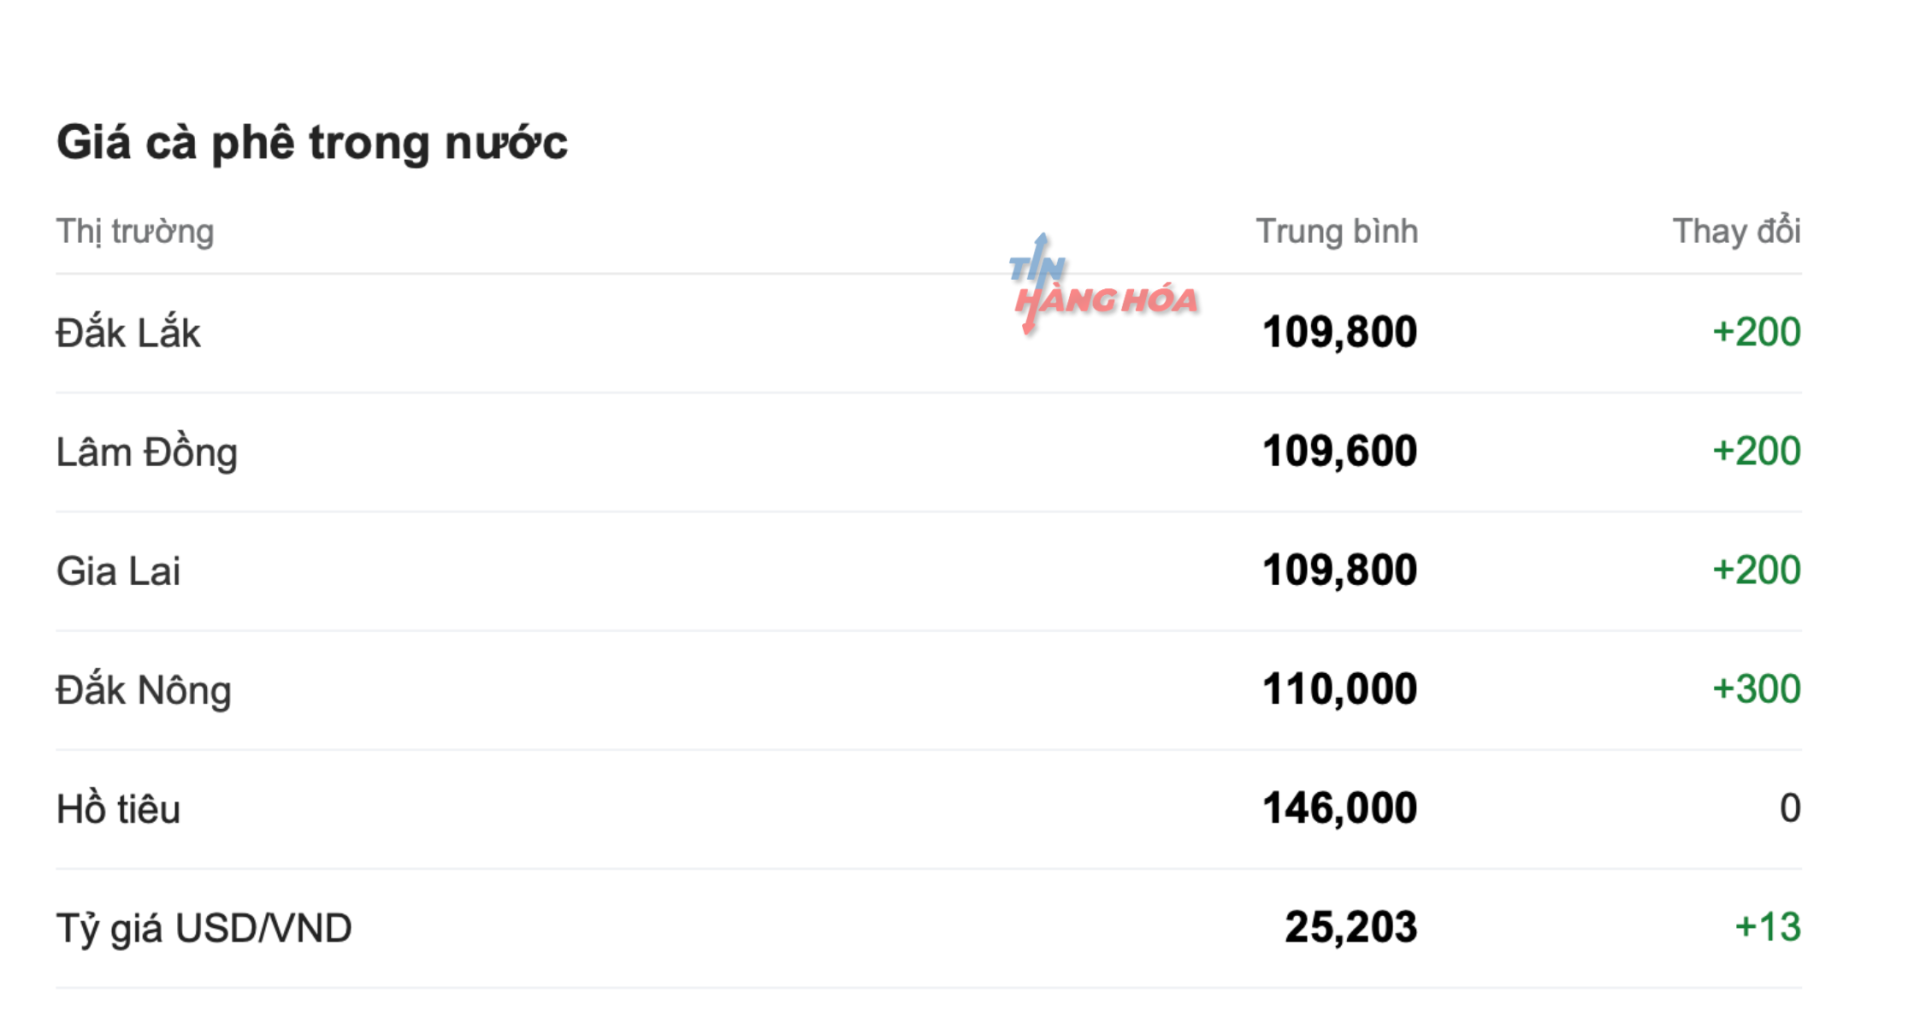This screenshot has height=1034, width=1920.
Task: Click the +13 change for USD/VND
Action: point(1767,927)
